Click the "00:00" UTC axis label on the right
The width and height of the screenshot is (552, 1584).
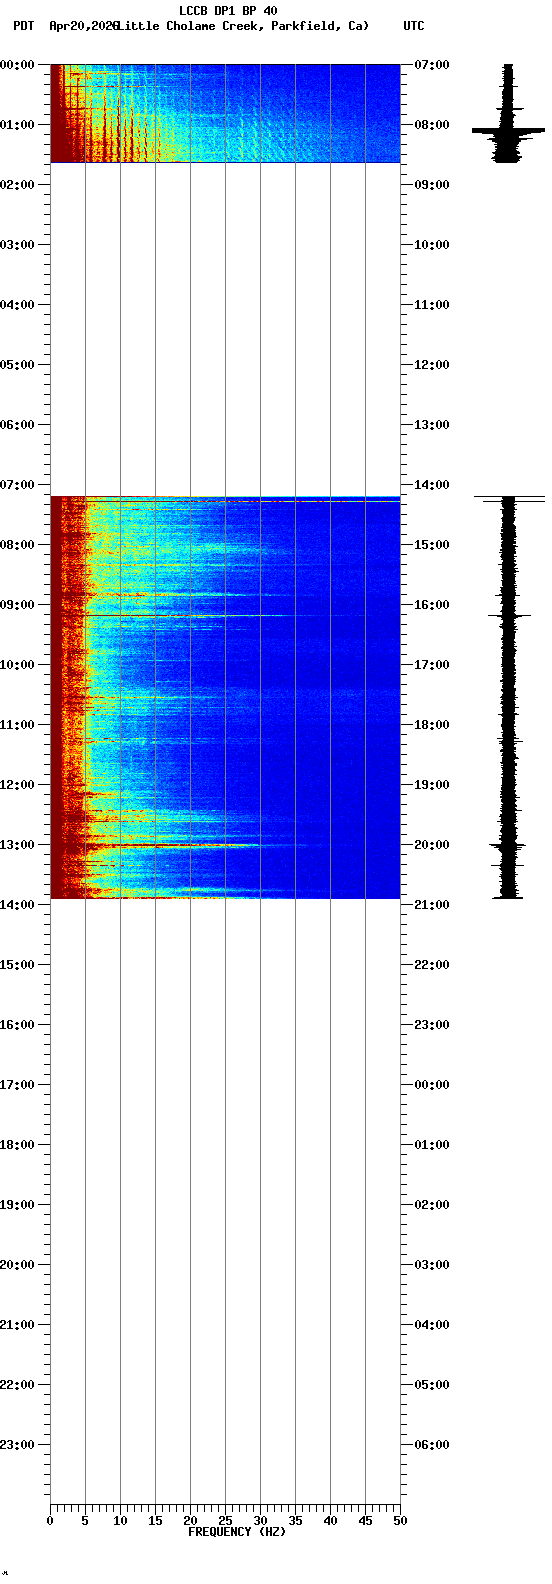pyautogui.click(x=432, y=1085)
